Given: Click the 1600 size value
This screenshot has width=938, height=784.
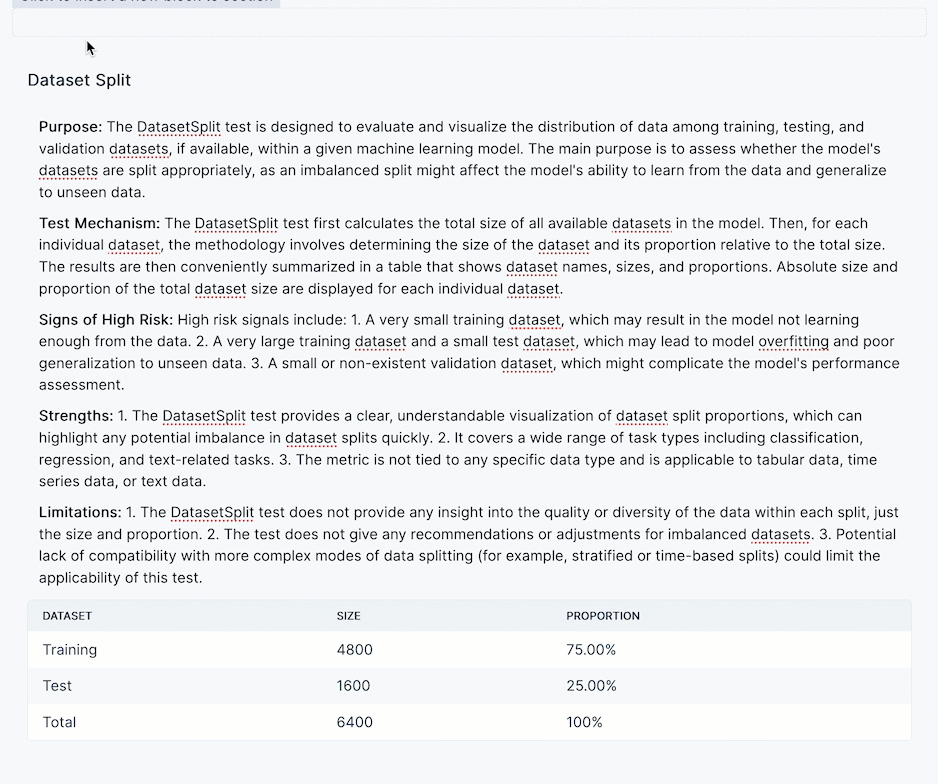Looking at the screenshot, I should point(353,686).
